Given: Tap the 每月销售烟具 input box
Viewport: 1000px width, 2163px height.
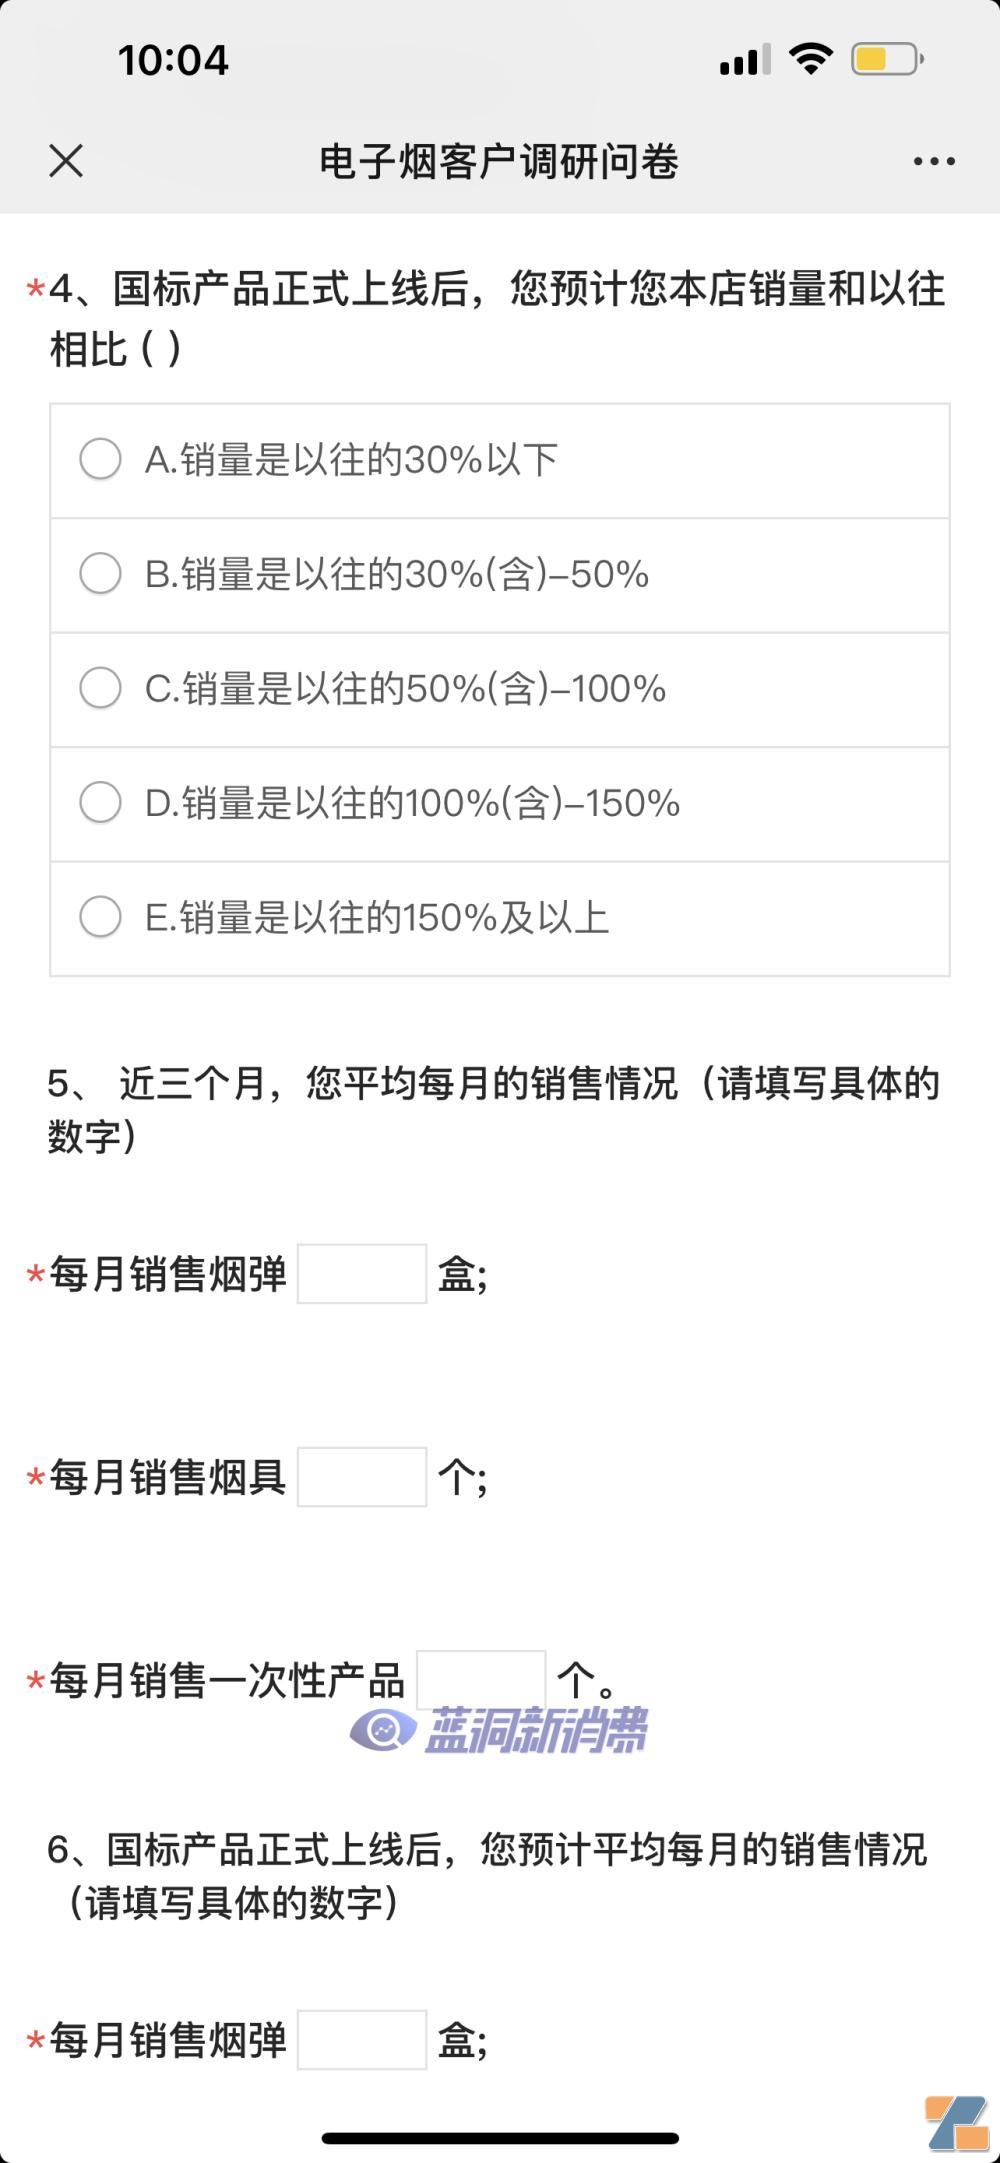Looking at the screenshot, I should (363, 1479).
